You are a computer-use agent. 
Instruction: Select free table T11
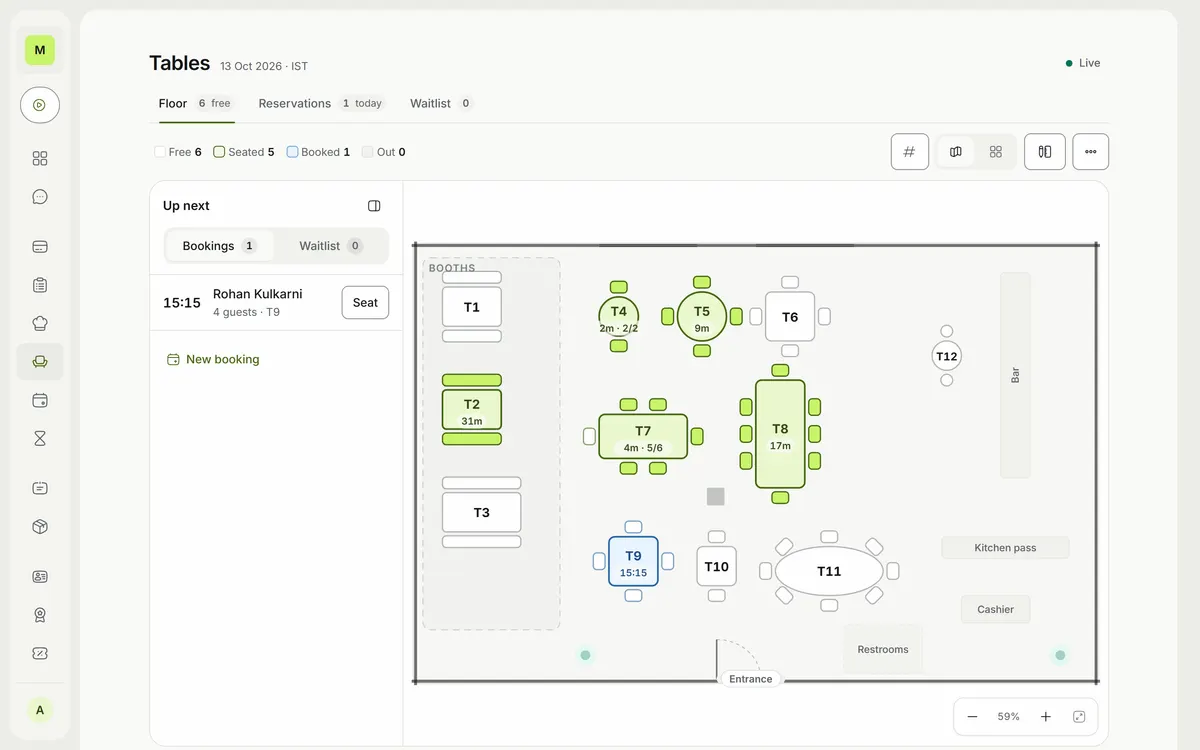coord(829,571)
